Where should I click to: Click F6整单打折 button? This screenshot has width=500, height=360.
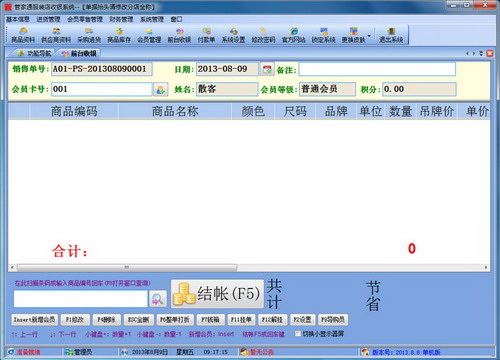(x=175, y=320)
